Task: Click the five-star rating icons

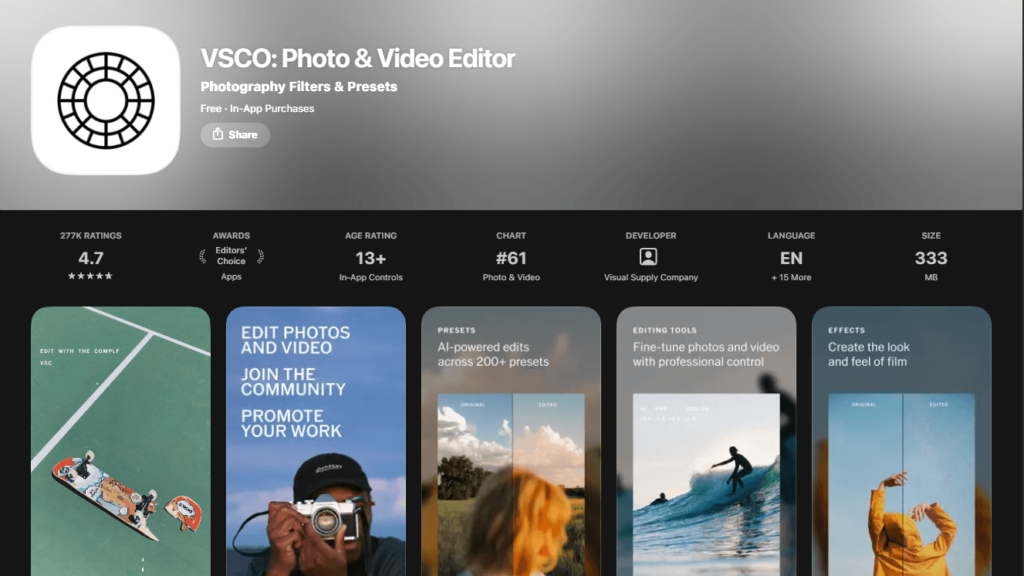Action: click(90, 276)
